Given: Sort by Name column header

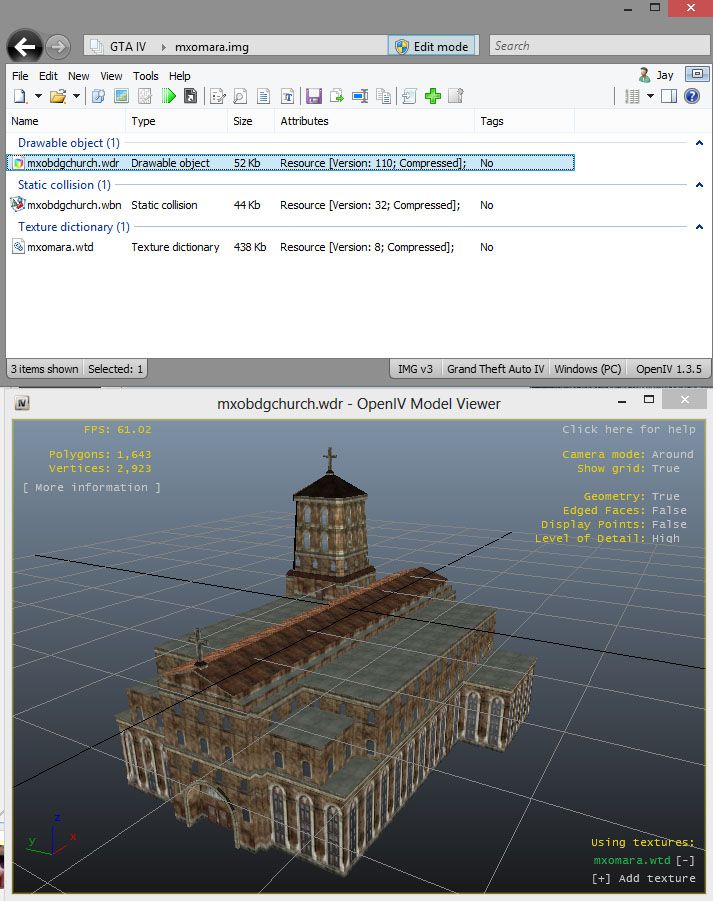Looking at the screenshot, I should [x=66, y=121].
